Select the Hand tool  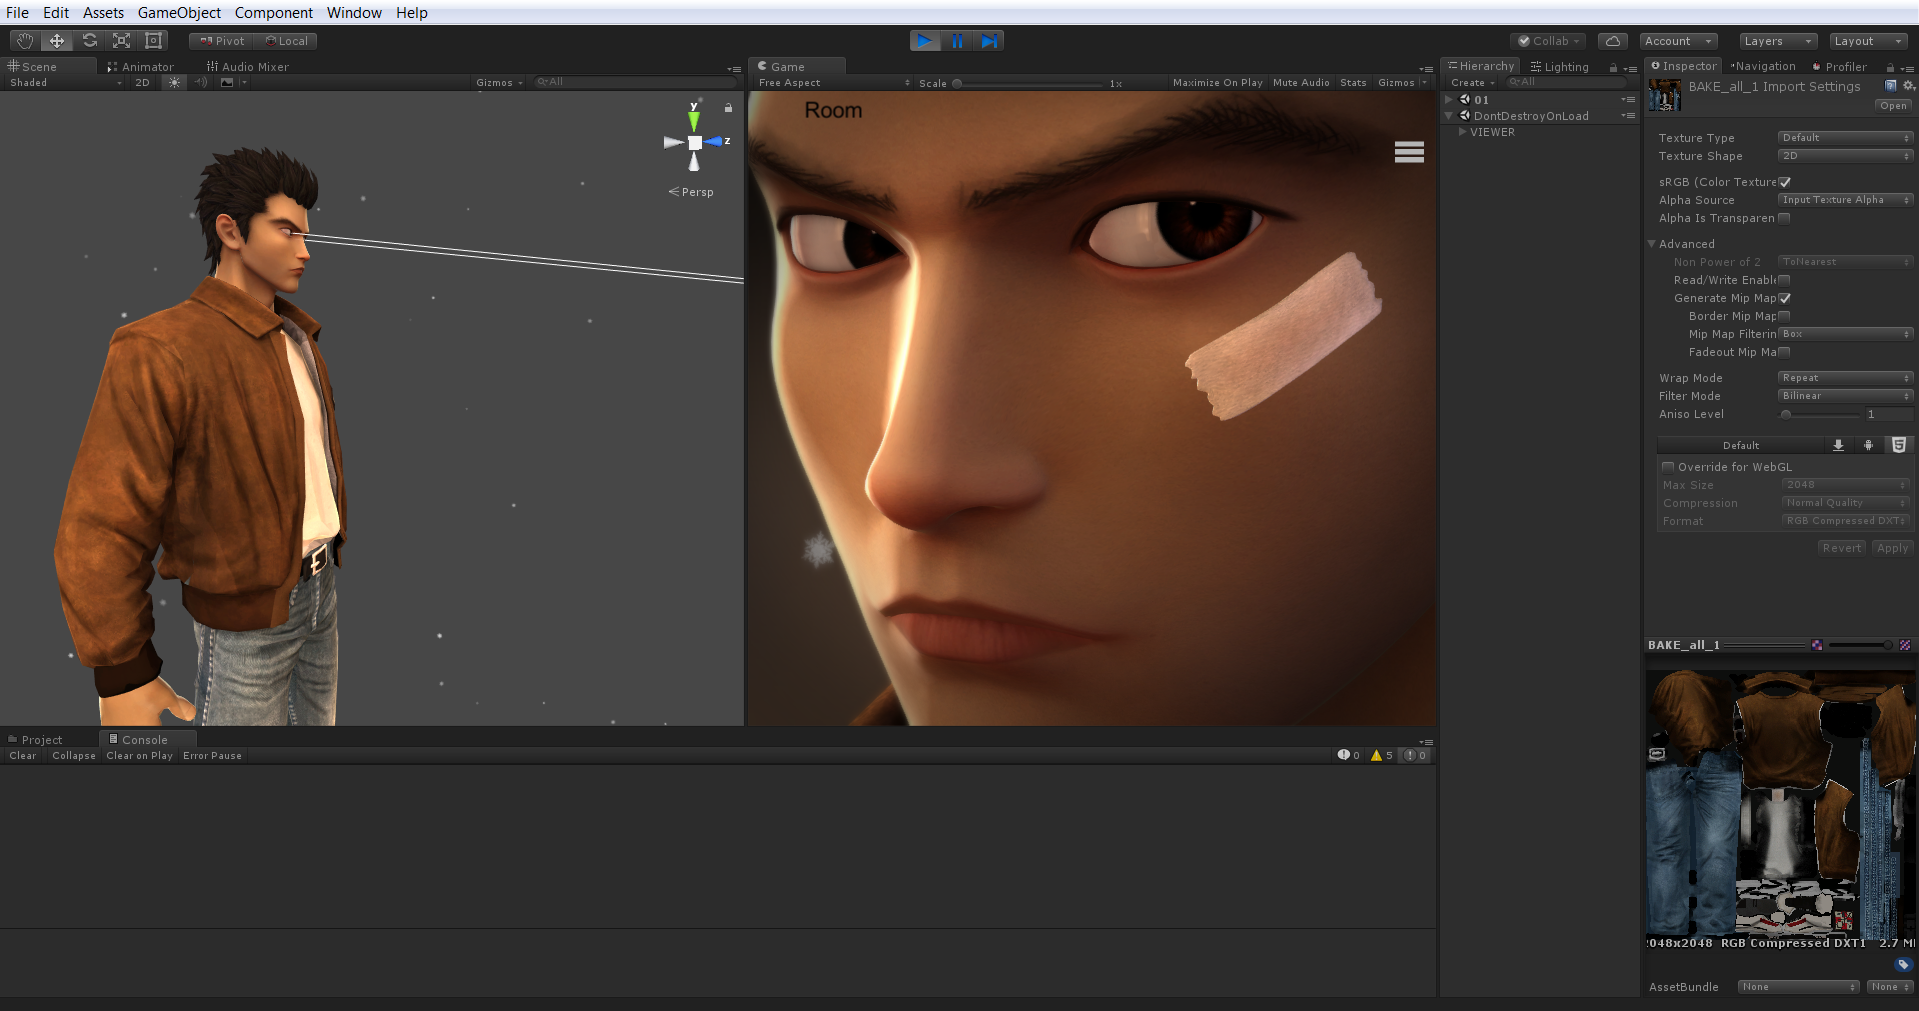(x=25, y=41)
